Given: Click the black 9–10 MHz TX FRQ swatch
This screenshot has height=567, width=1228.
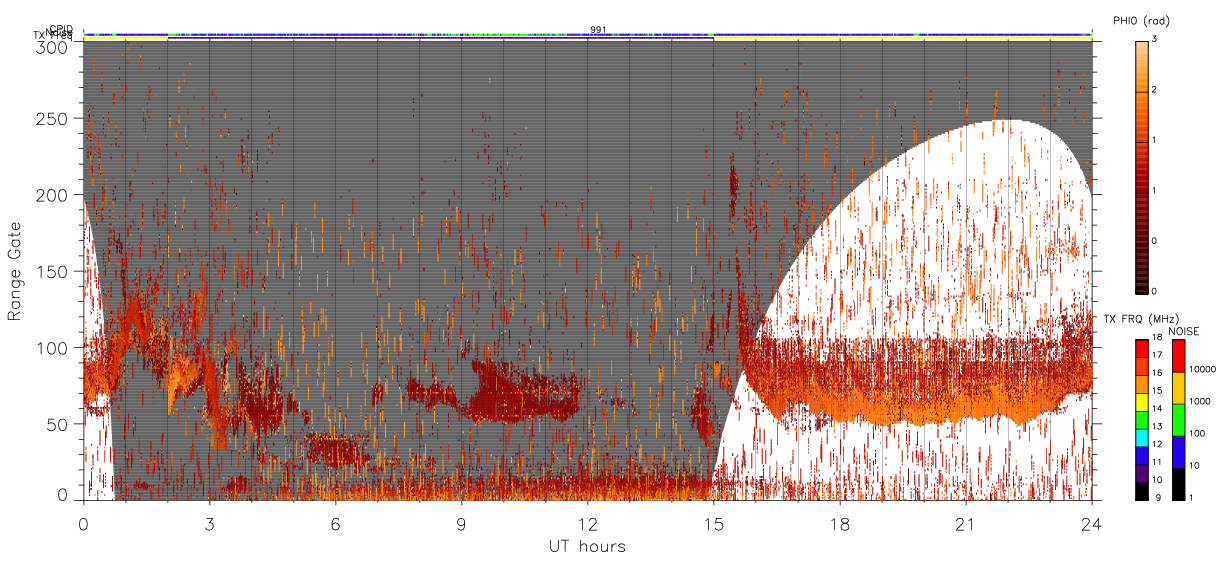Looking at the screenshot, I should click(1141, 490).
